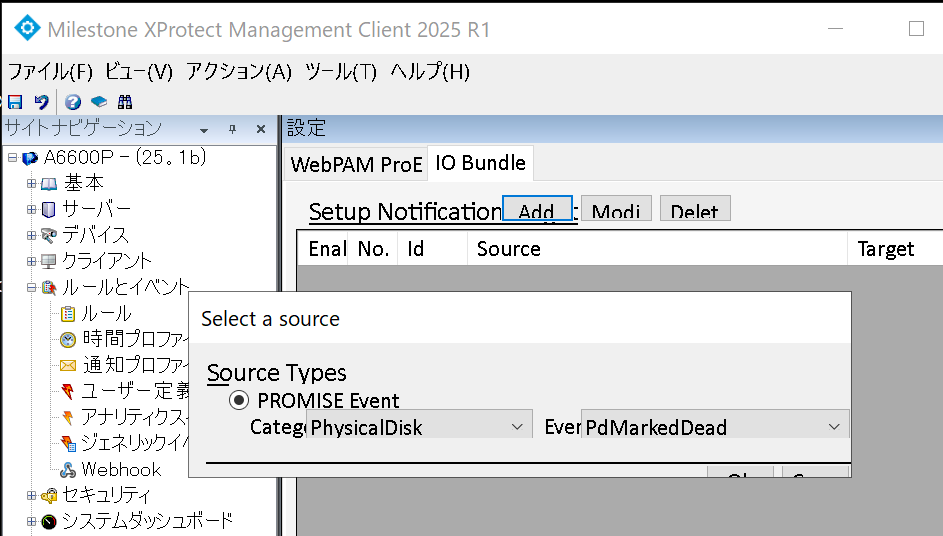Click the blue book toolbar icon
Screen dimensions: 943x536
point(99,102)
